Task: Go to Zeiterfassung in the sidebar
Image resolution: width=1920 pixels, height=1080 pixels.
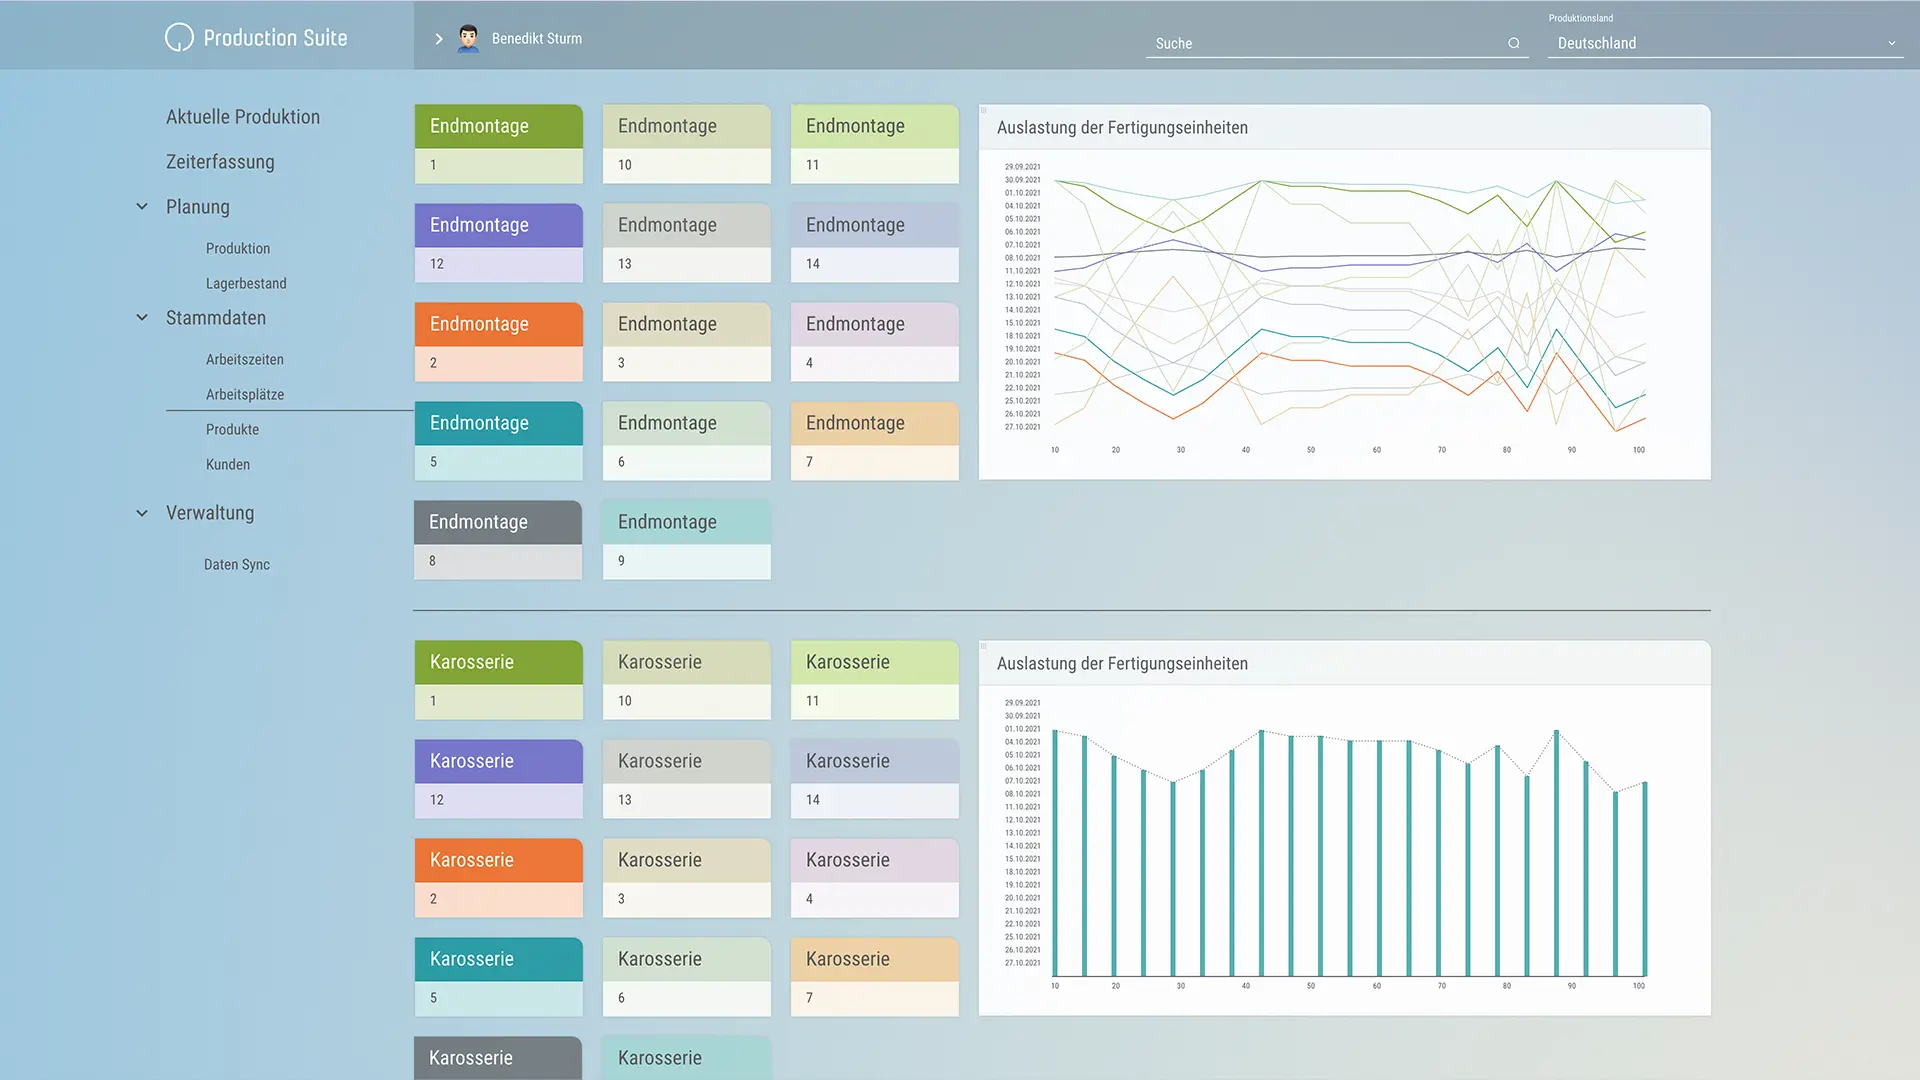Action: [220, 162]
